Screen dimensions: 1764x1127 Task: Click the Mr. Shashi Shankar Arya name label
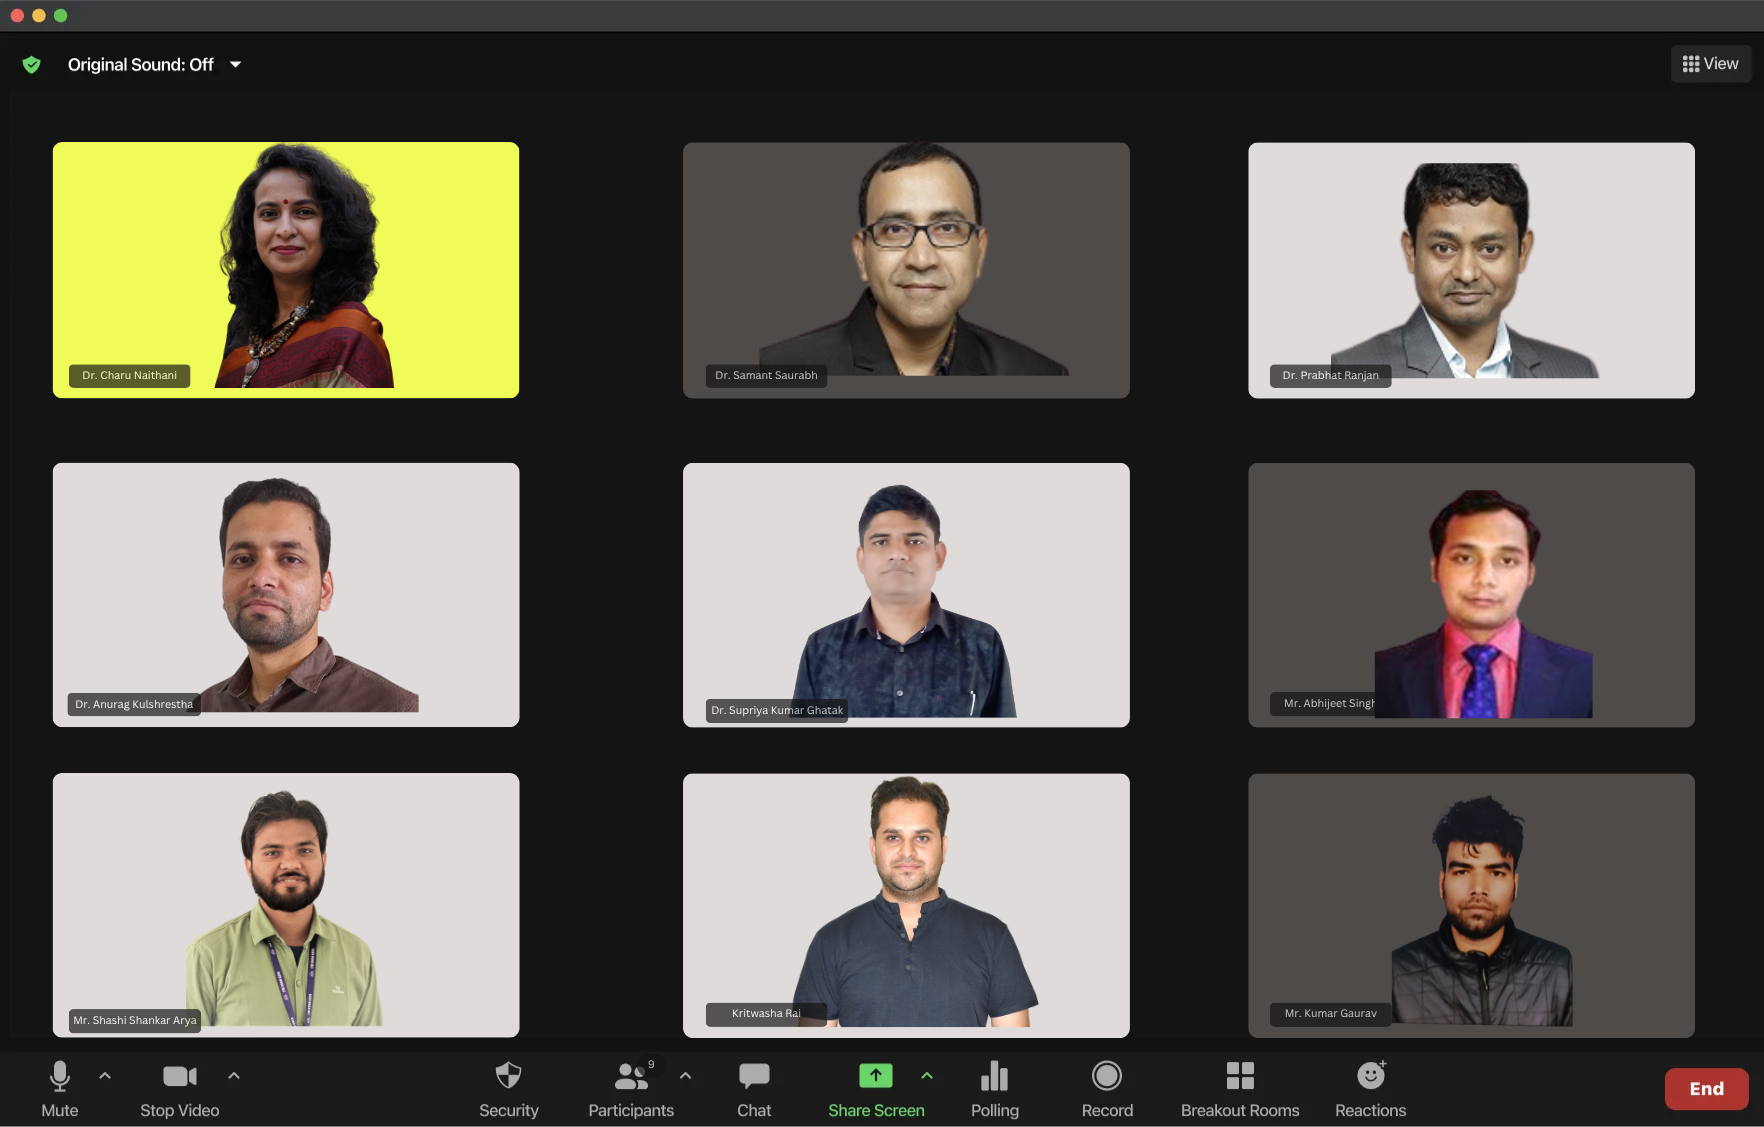click(x=135, y=1020)
